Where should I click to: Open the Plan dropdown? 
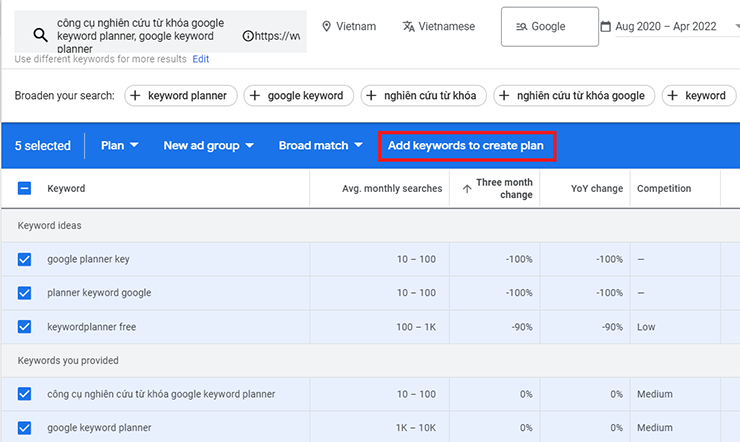click(119, 145)
